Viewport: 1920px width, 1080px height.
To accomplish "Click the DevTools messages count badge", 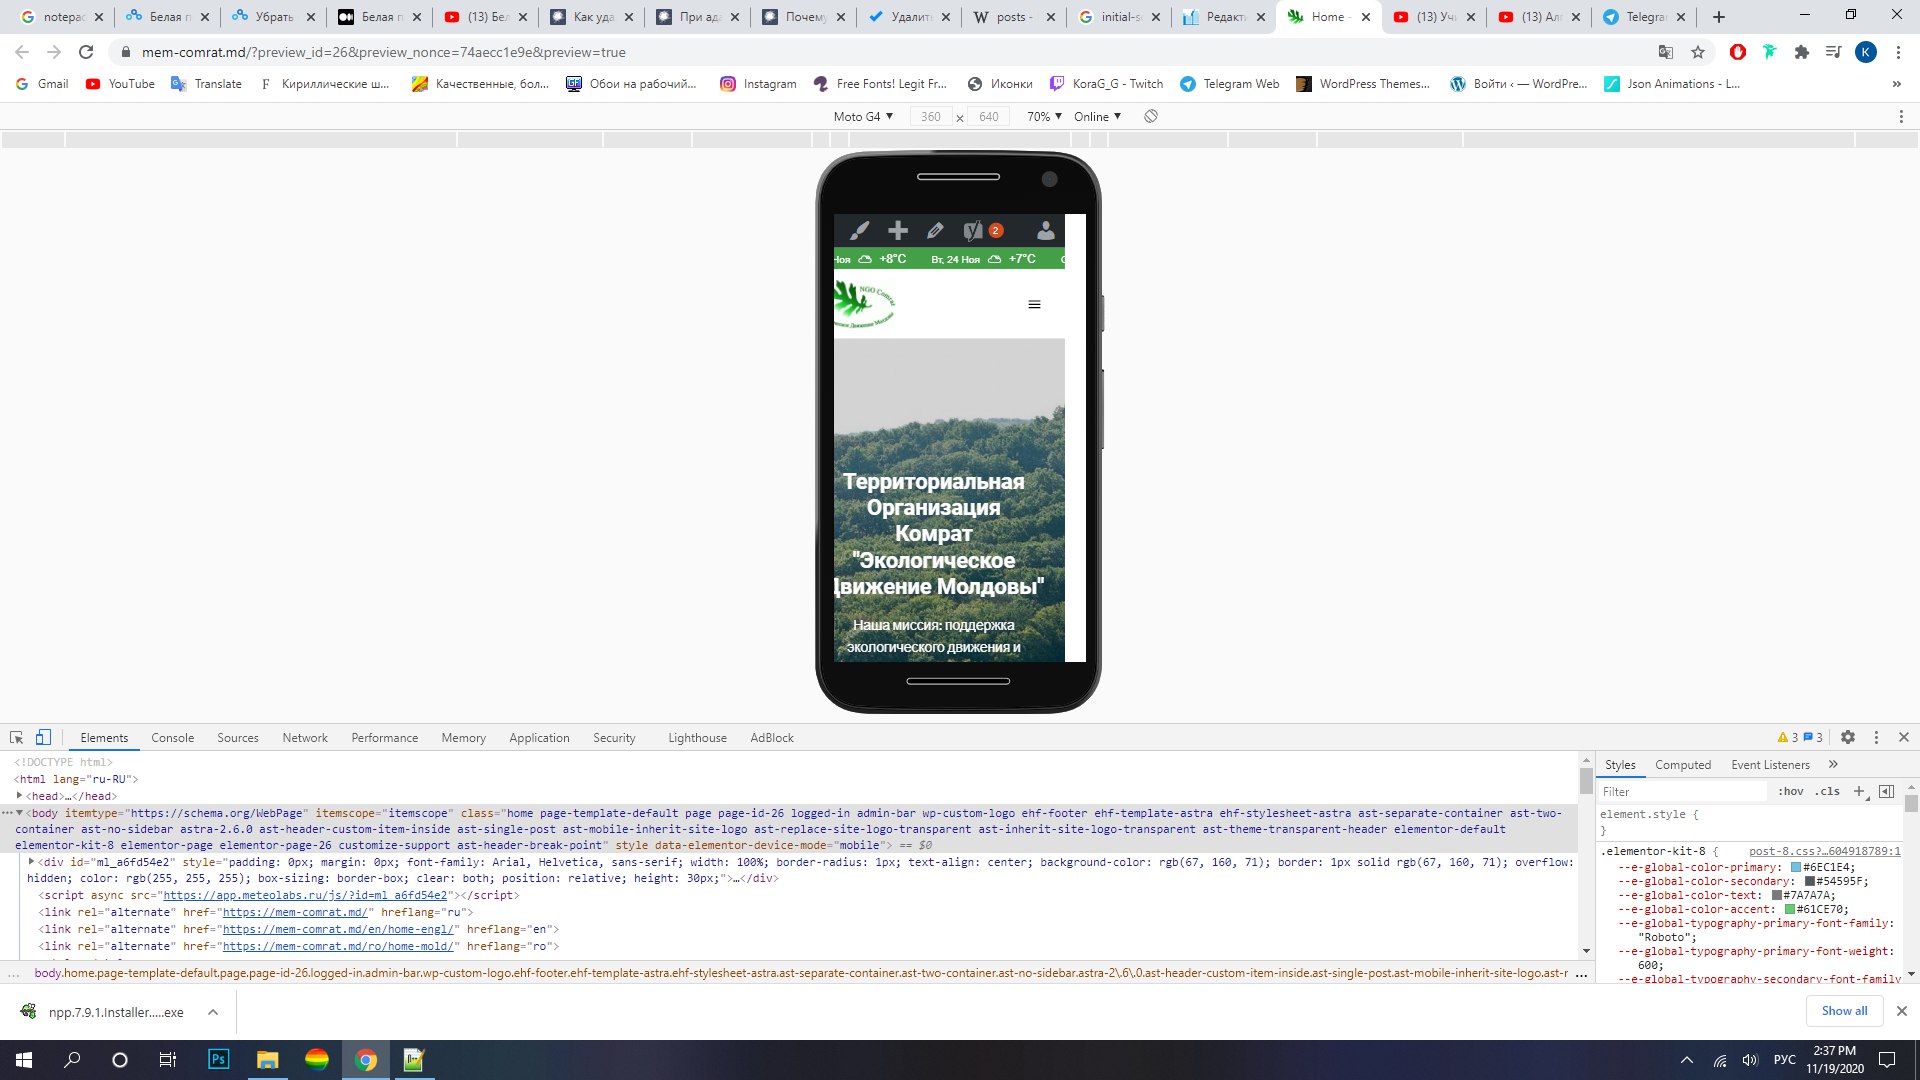I will (x=1813, y=738).
